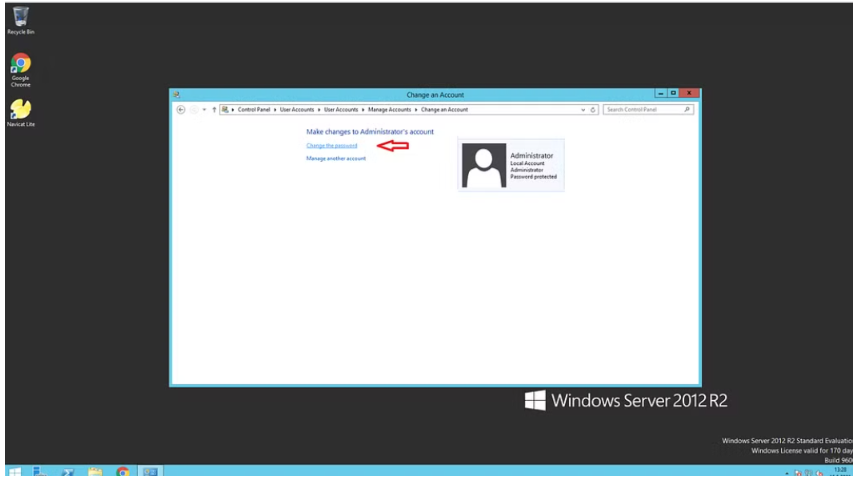Open Server Manager from the taskbar
Image resolution: width=853 pixels, height=481 pixels.
click(39, 471)
